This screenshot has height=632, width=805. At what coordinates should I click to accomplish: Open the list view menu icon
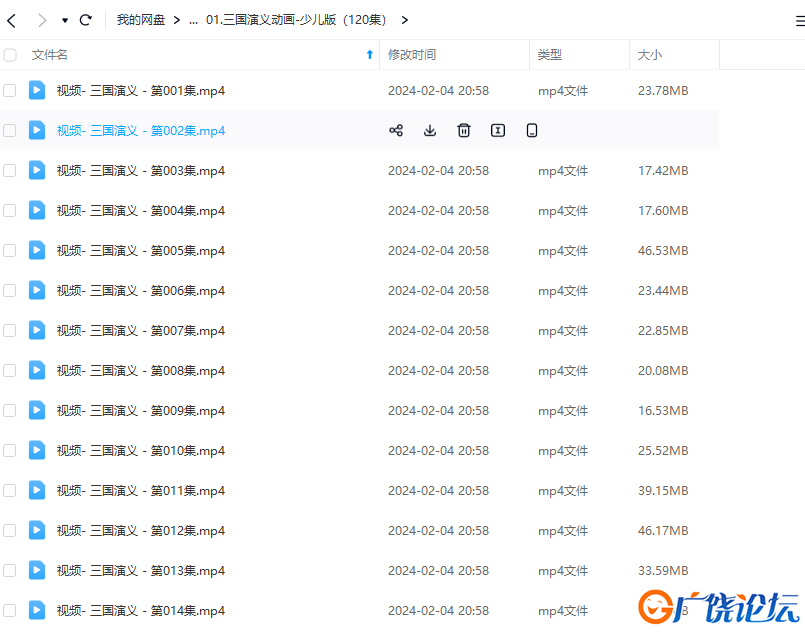[800, 21]
